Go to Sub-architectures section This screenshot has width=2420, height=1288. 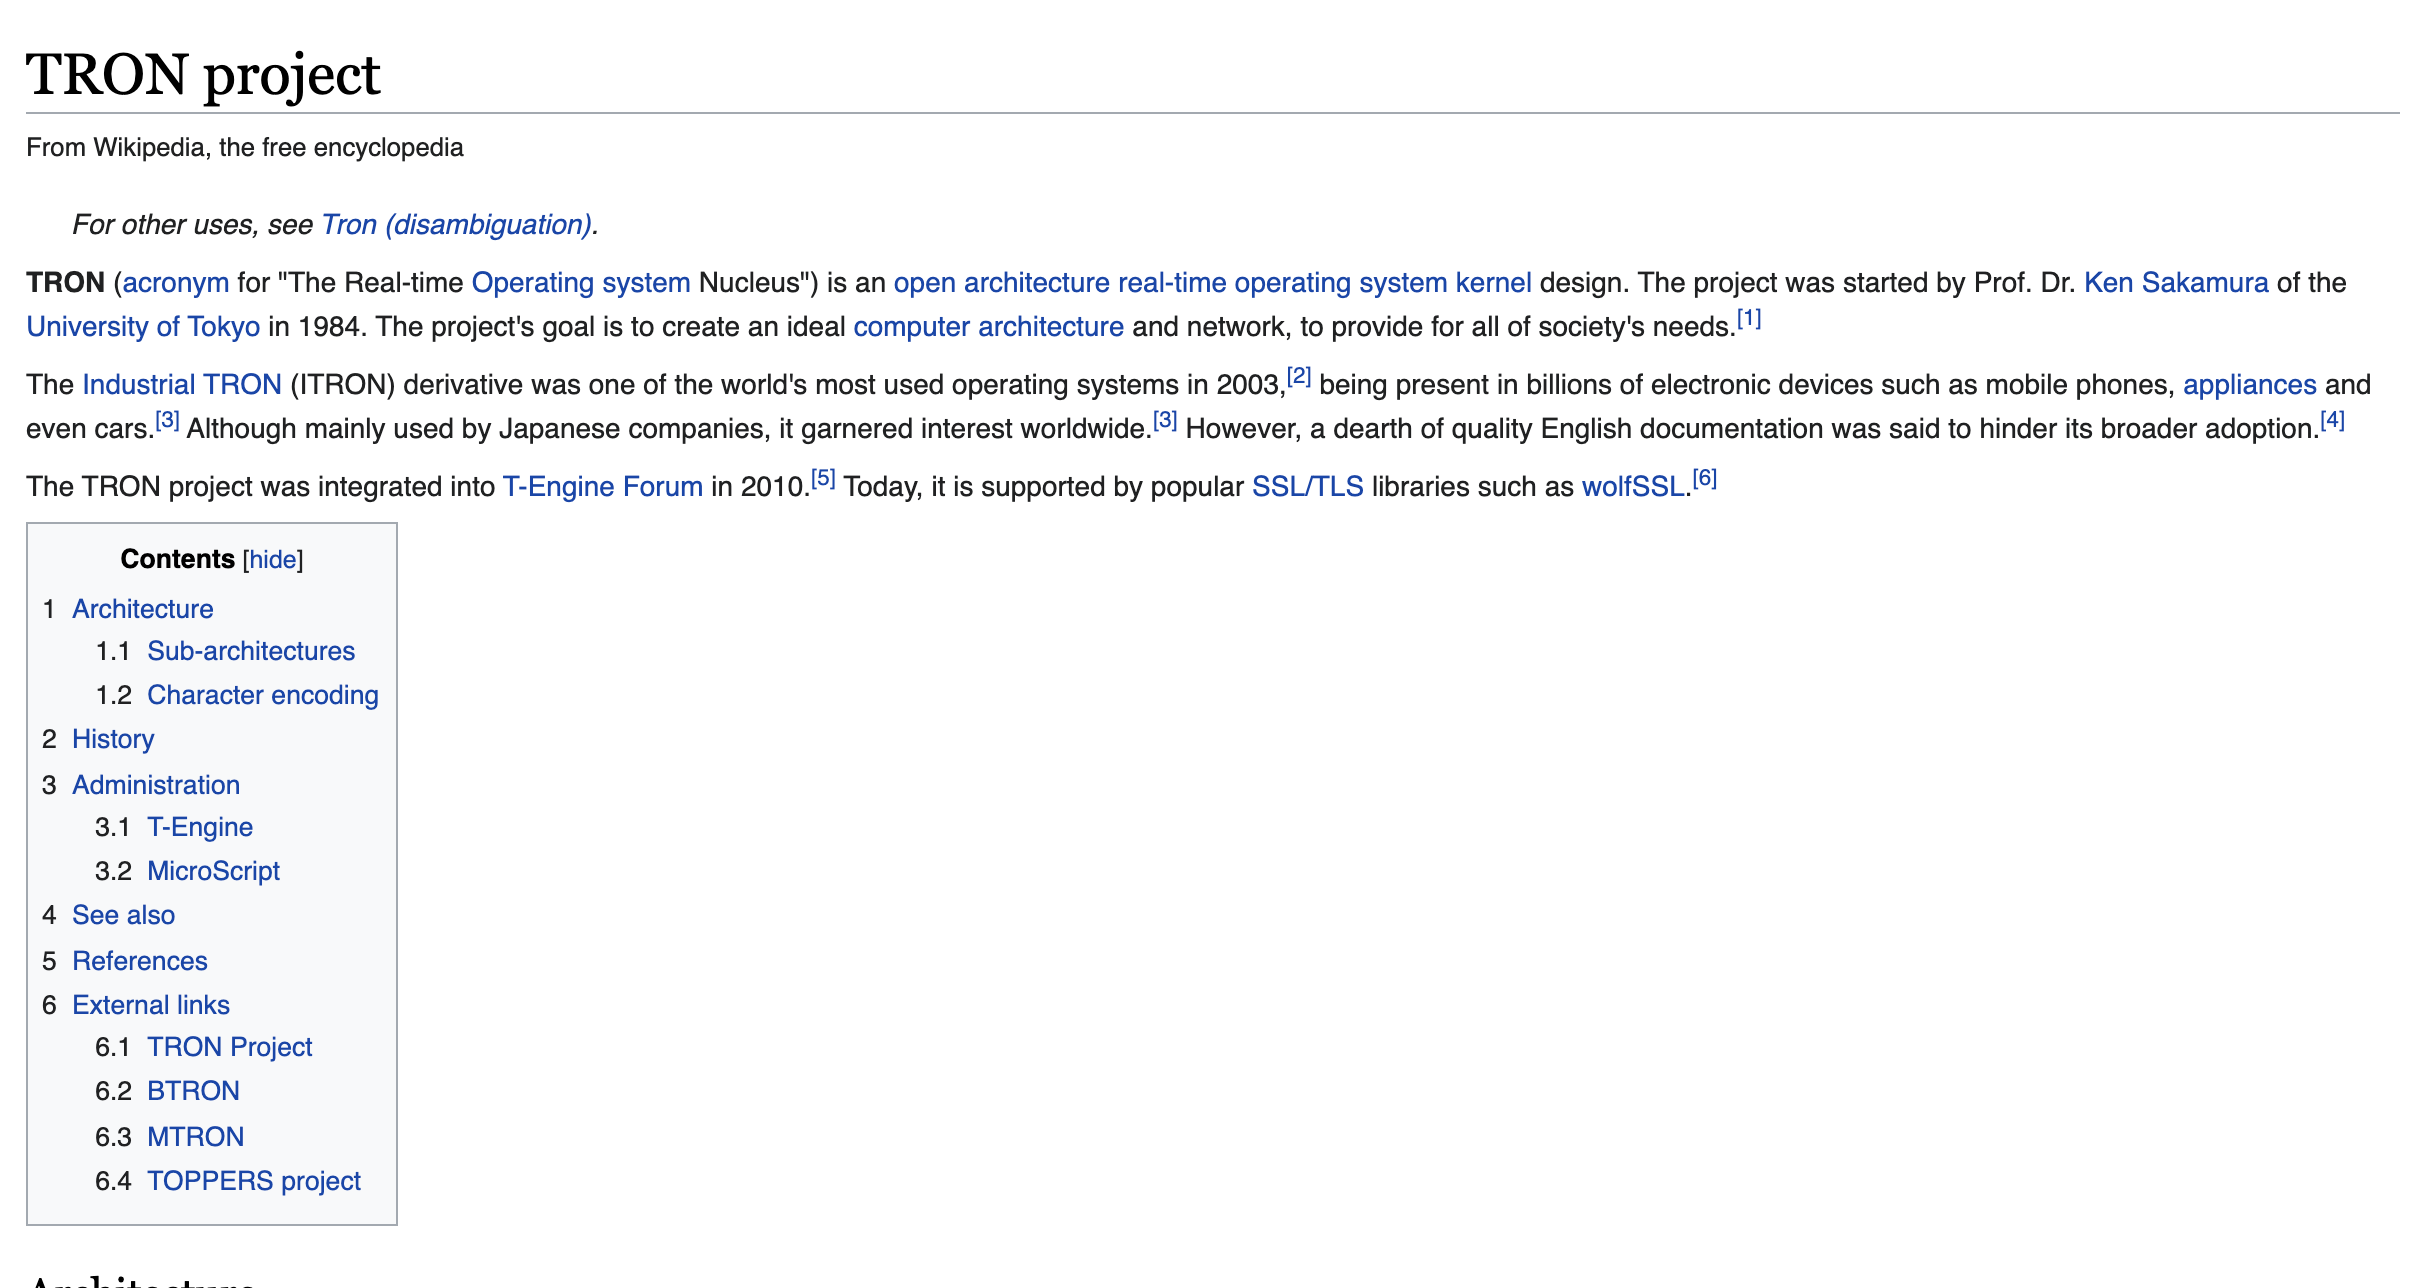pos(251,651)
